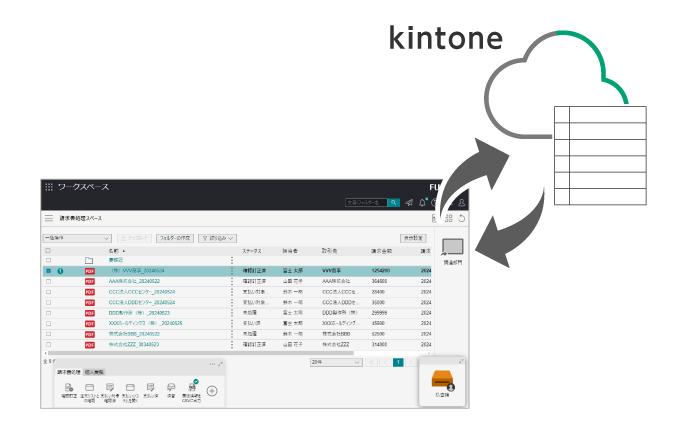
Task: Click PDF icon of AAA株式会社_20240522
Action: 90,282
